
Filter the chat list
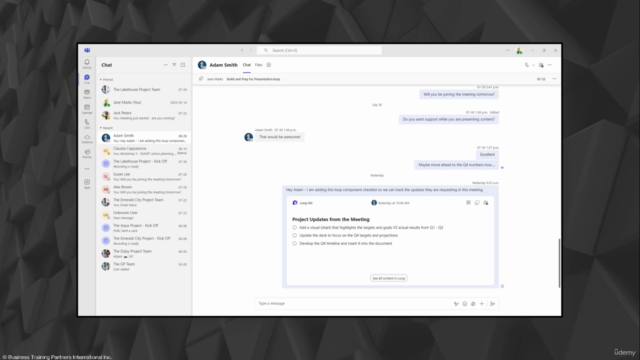pyautogui.click(x=174, y=65)
